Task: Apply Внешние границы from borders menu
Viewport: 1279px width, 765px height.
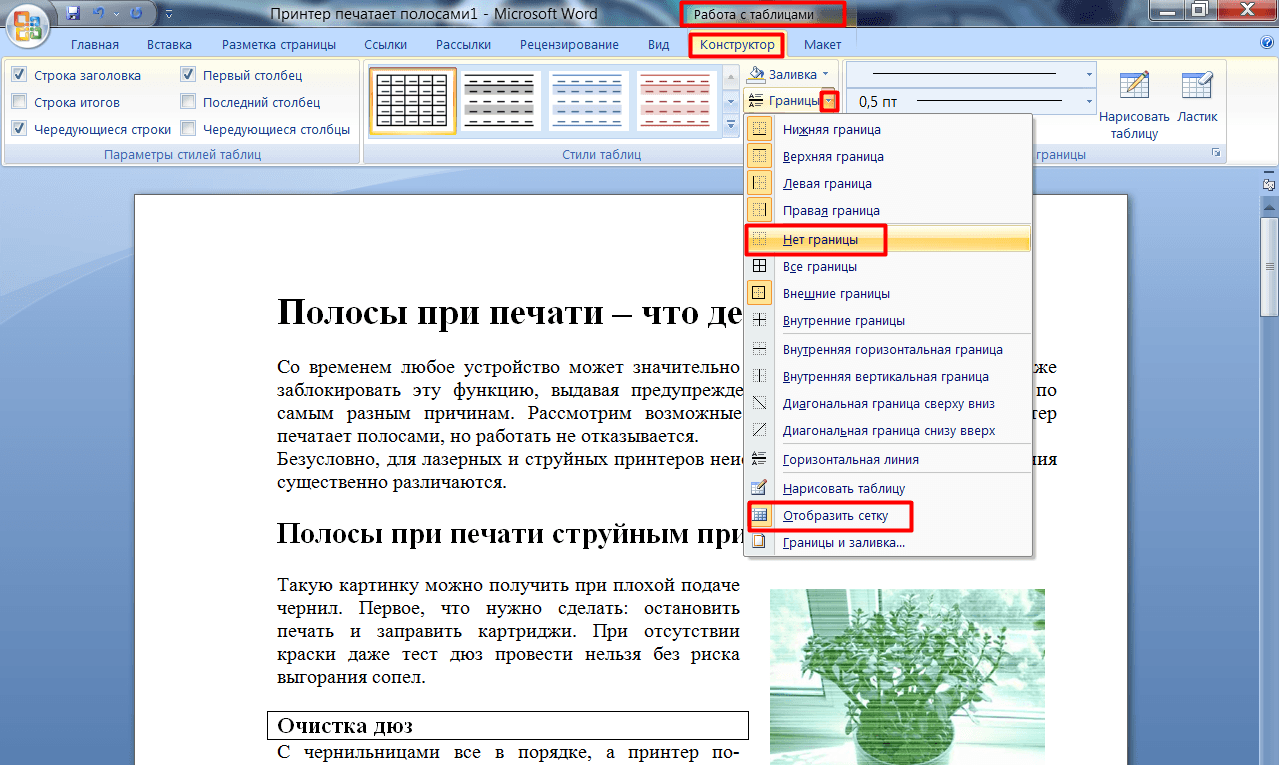Action: (889, 293)
